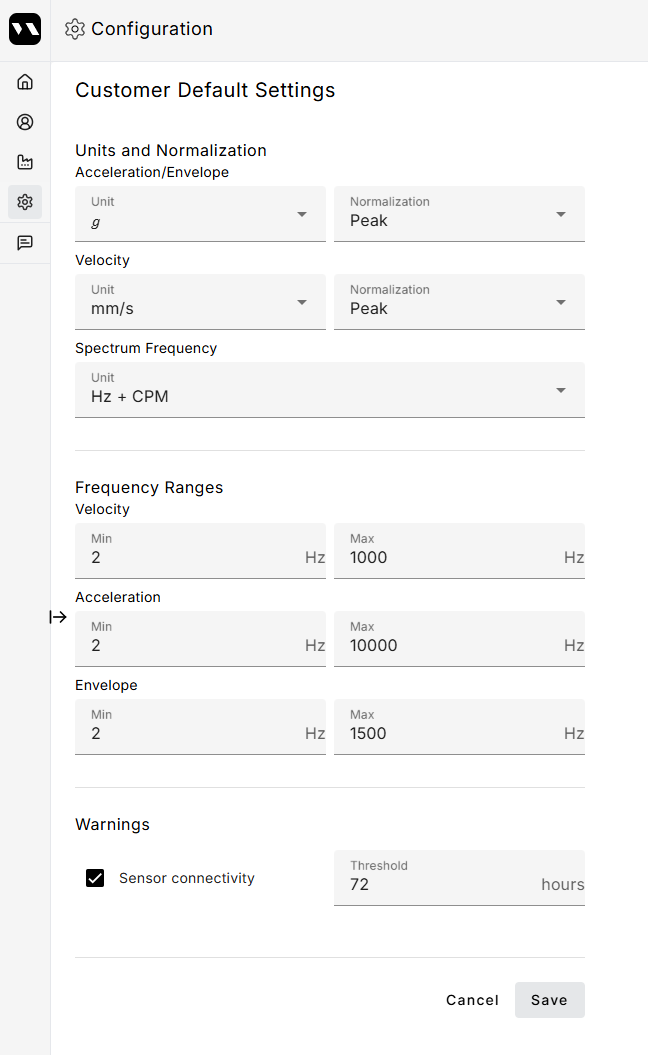Image resolution: width=648 pixels, height=1055 pixels.
Task: Edit the Envelope Max frequency field
Action: (450, 733)
